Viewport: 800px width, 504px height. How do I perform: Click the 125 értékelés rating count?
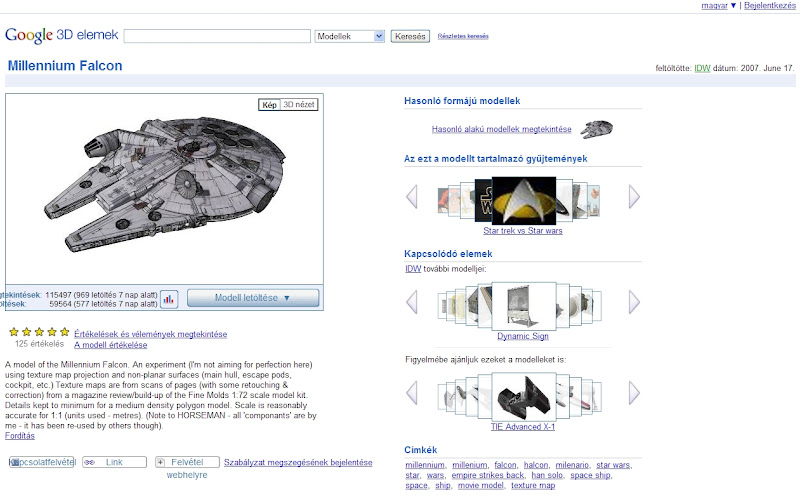pos(39,344)
